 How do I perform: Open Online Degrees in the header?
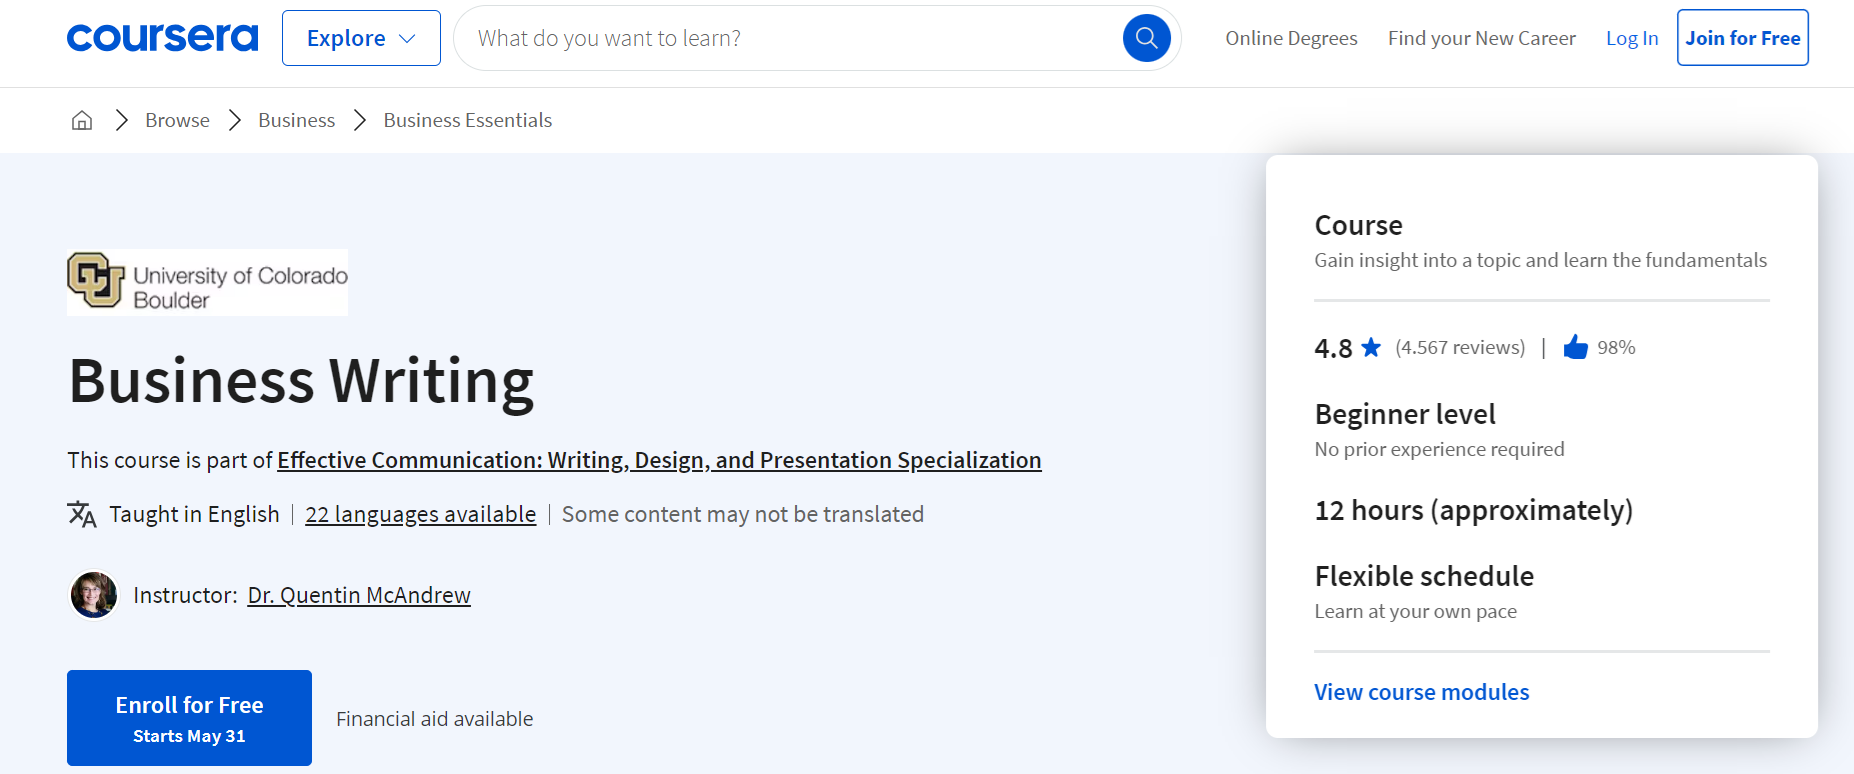(1291, 38)
